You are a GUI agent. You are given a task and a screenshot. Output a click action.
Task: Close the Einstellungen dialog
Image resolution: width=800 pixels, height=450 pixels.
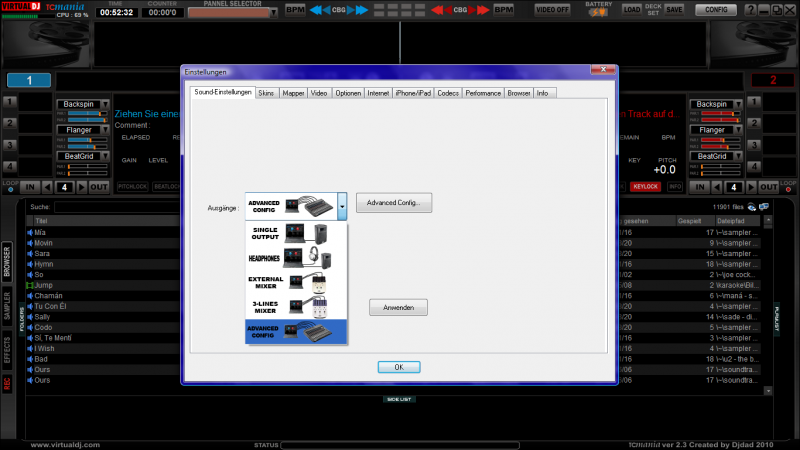(603, 69)
